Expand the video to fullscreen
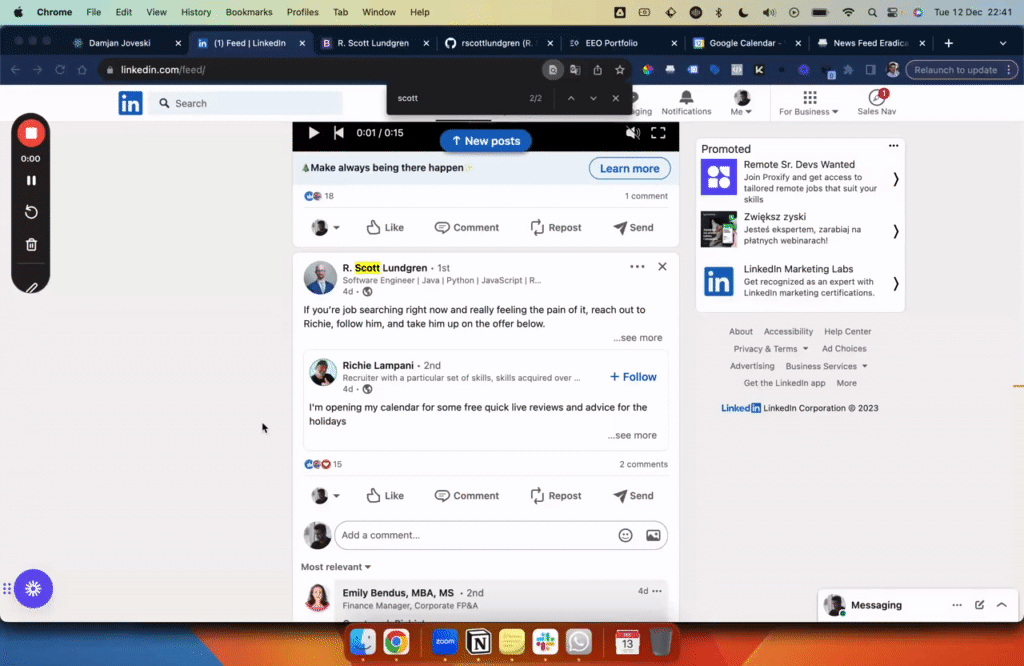 (658, 133)
